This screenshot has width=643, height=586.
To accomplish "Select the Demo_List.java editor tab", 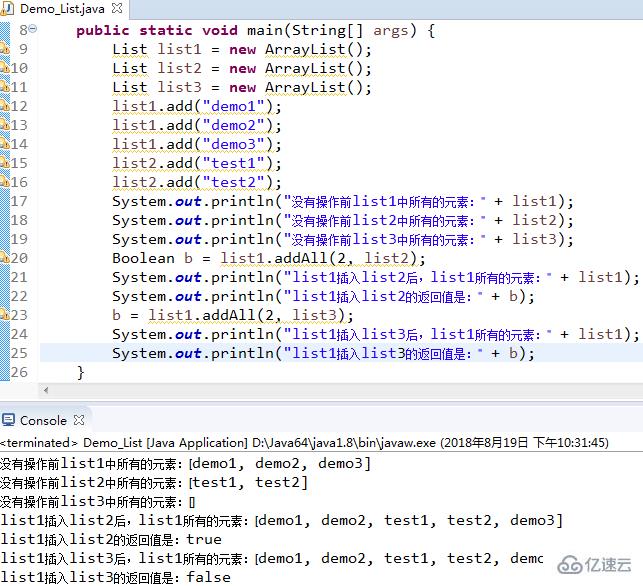I will click(x=64, y=9).
